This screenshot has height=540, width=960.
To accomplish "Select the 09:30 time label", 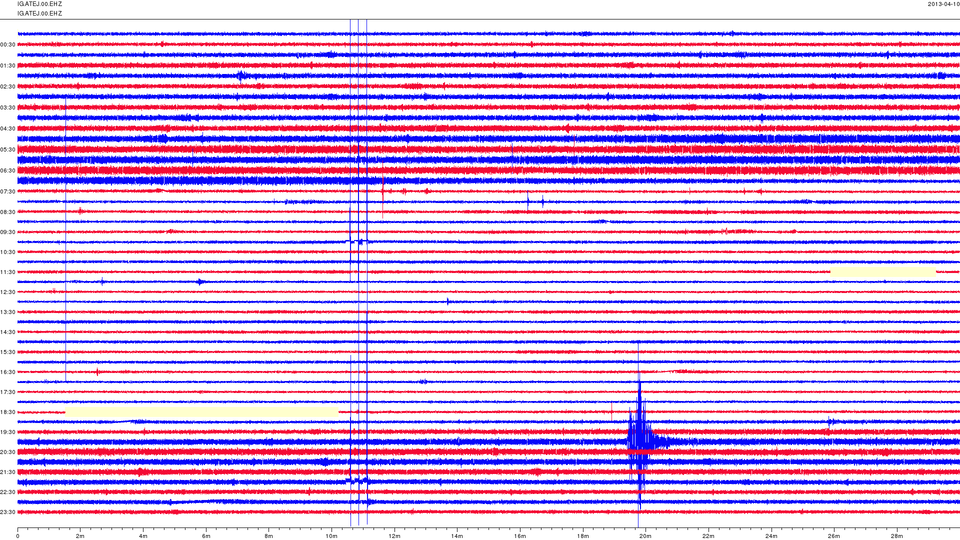I will (x=8, y=232).
